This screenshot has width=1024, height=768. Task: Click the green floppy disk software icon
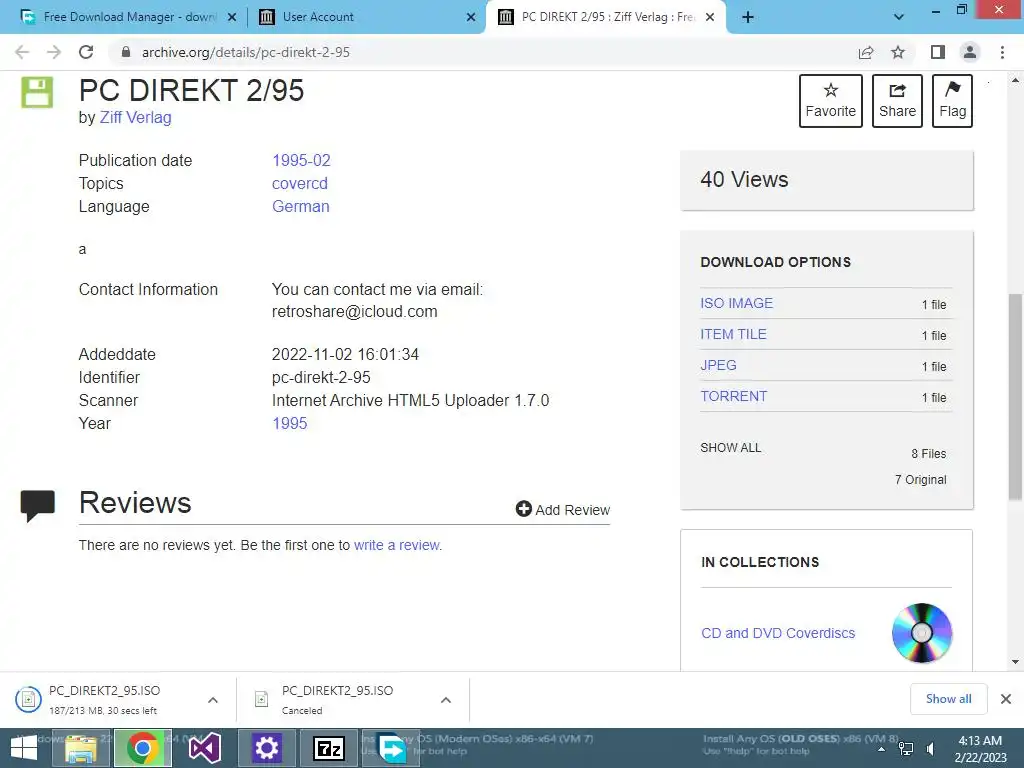37,92
